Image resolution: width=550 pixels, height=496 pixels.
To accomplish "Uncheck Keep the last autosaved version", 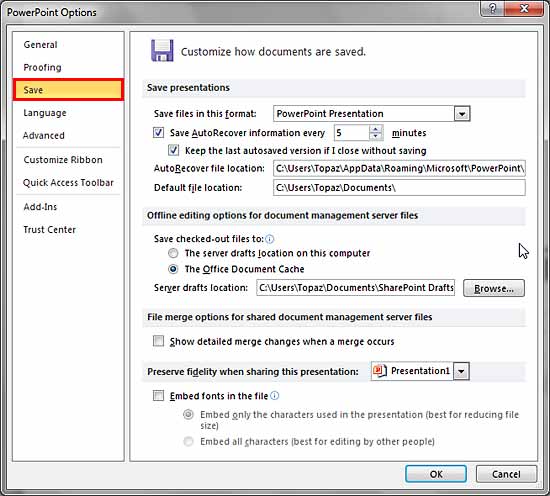I will pyautogui.click(x=173, y=150).
